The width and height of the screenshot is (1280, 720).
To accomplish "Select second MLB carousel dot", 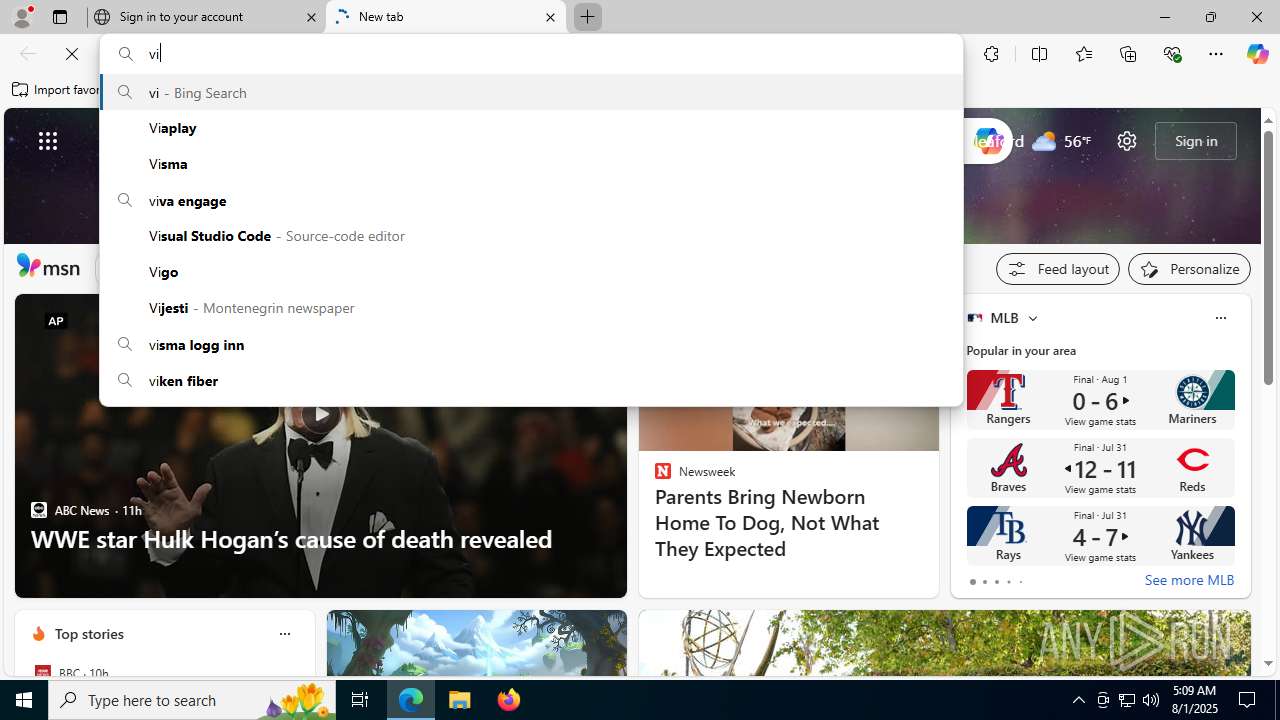I will (984, 582).
